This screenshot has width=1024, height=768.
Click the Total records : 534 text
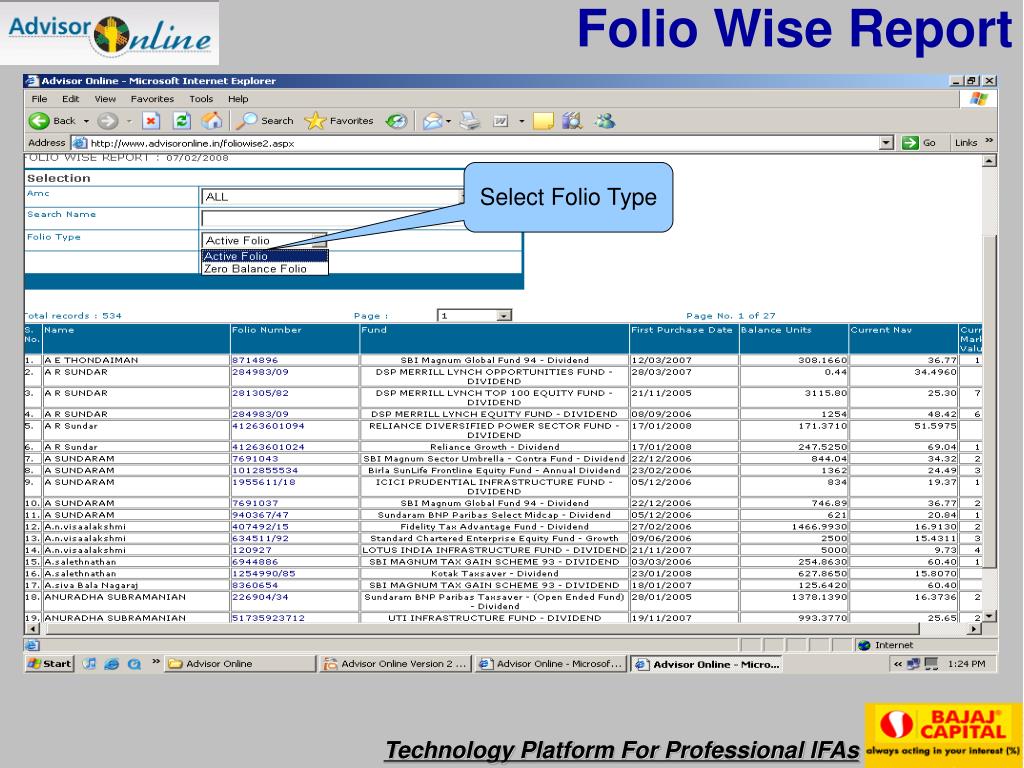(x=73, y=315)
